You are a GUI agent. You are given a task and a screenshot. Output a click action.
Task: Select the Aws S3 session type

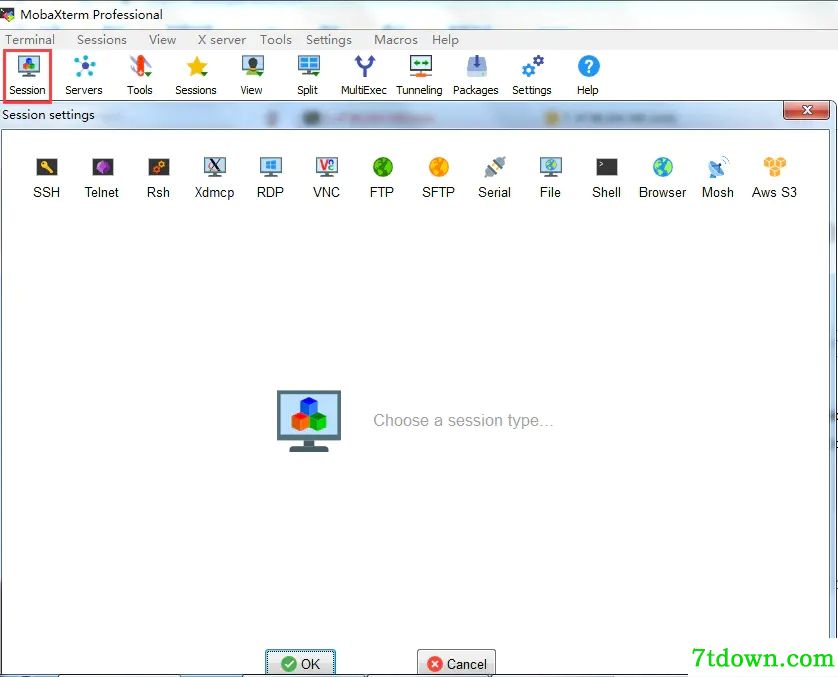point(774,178)
